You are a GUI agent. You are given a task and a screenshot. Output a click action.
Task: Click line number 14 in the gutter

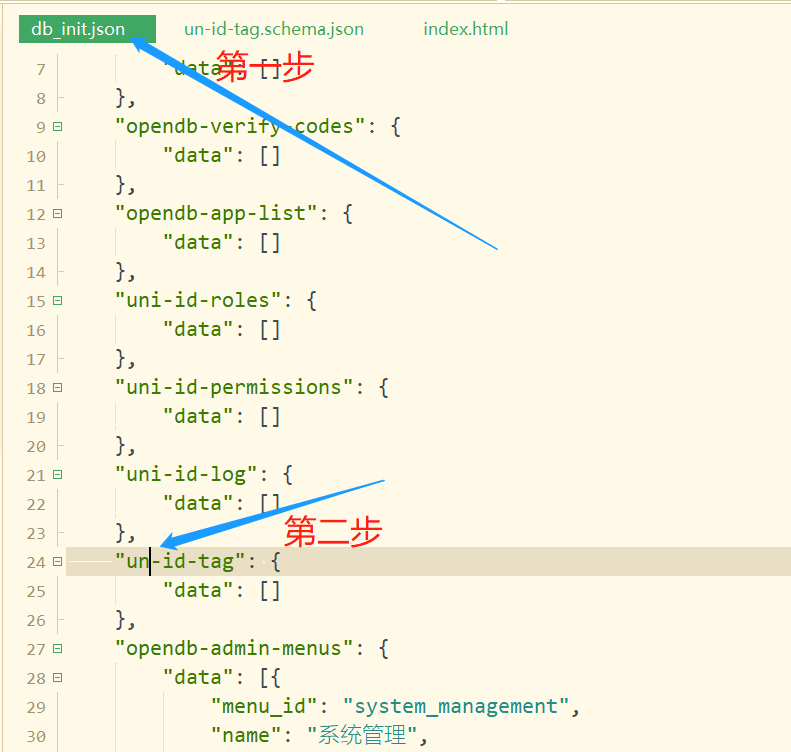coord(36,272)
